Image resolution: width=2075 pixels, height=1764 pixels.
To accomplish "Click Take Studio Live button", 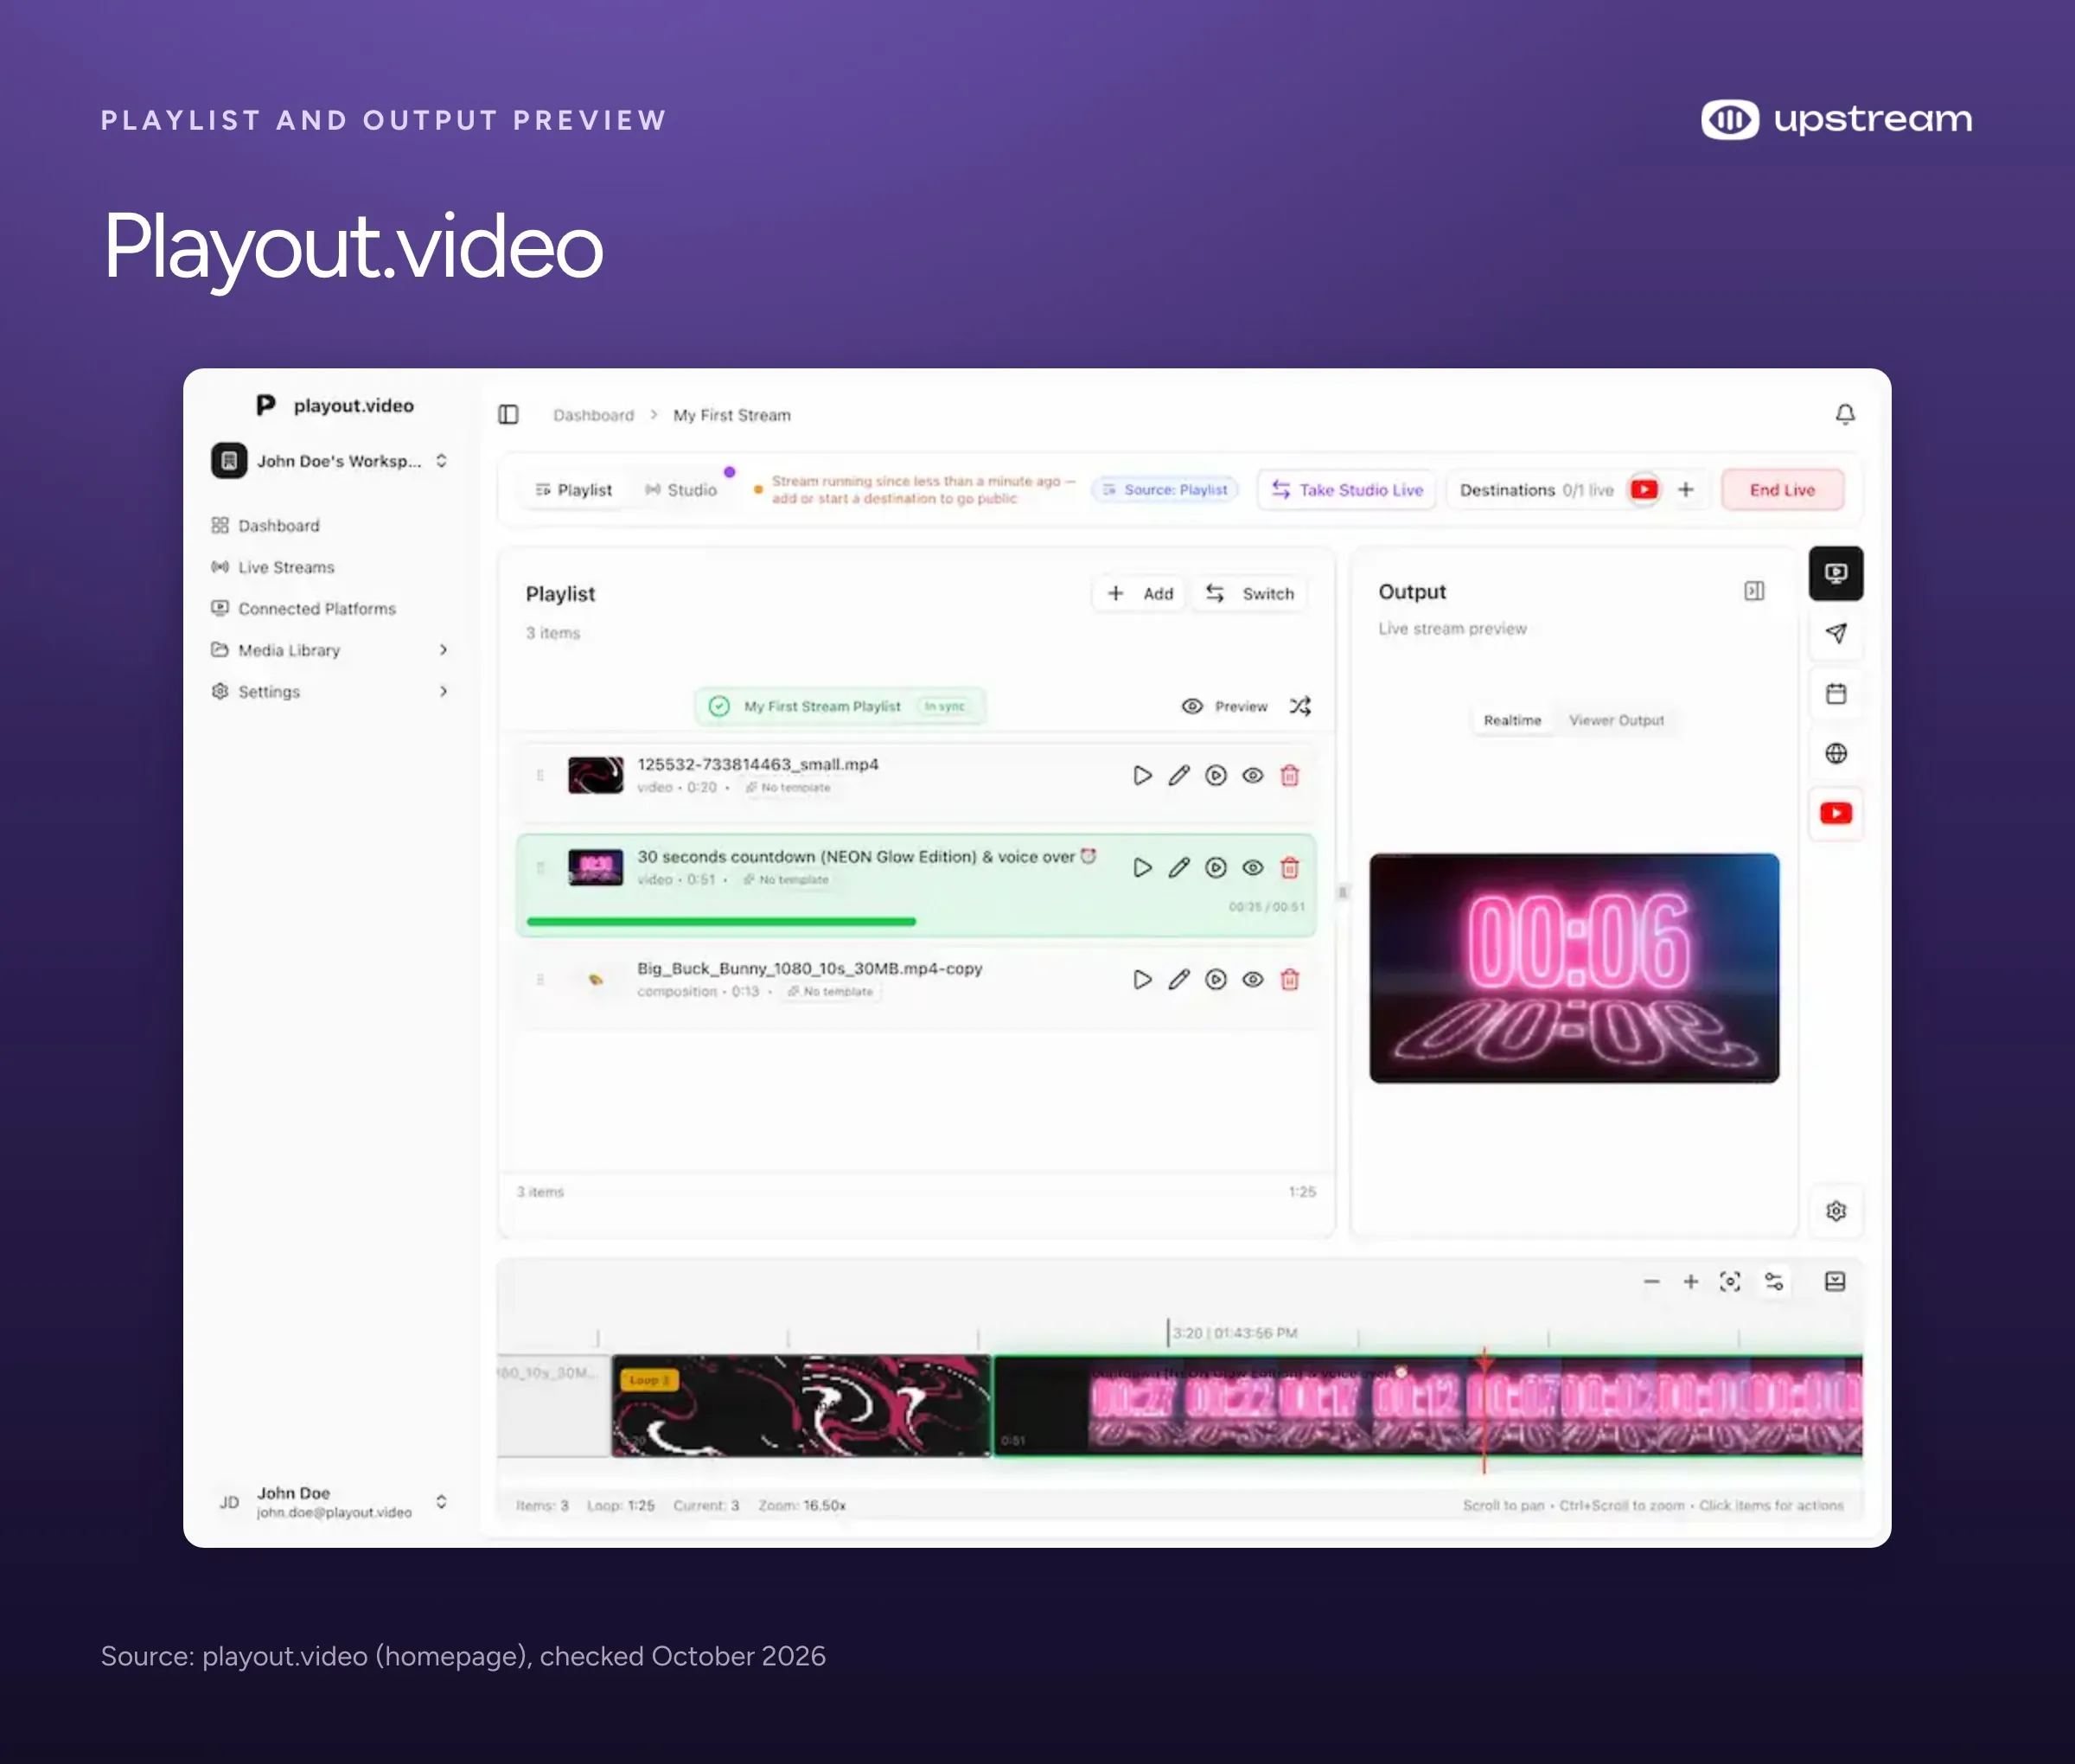I will (1346, 490).
